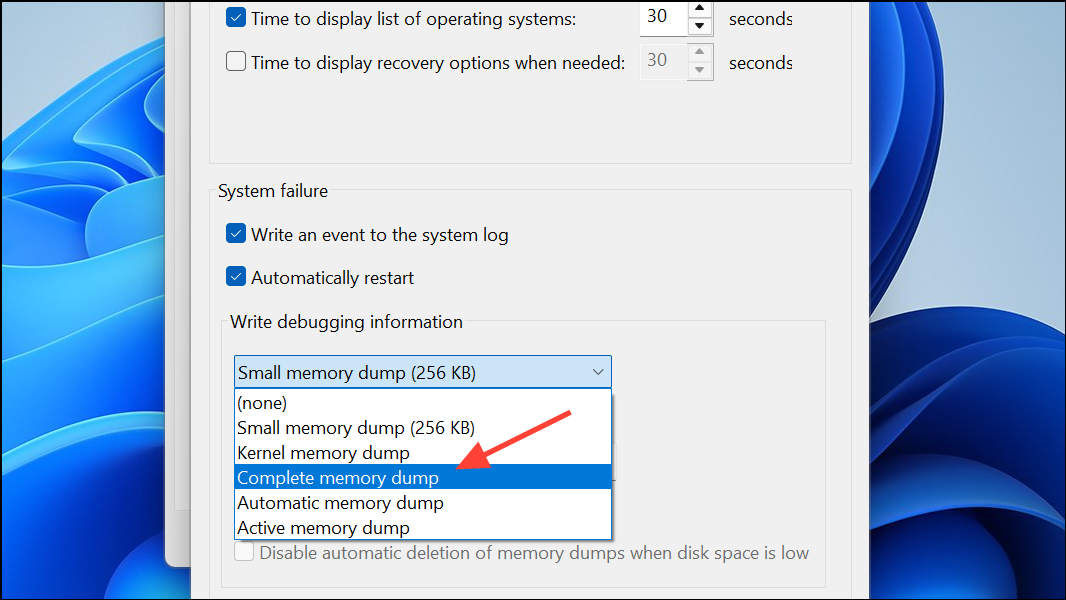
Task: Collapse the write debugging information dropdown
Action: pyautogui.click(x=598, y=371)
